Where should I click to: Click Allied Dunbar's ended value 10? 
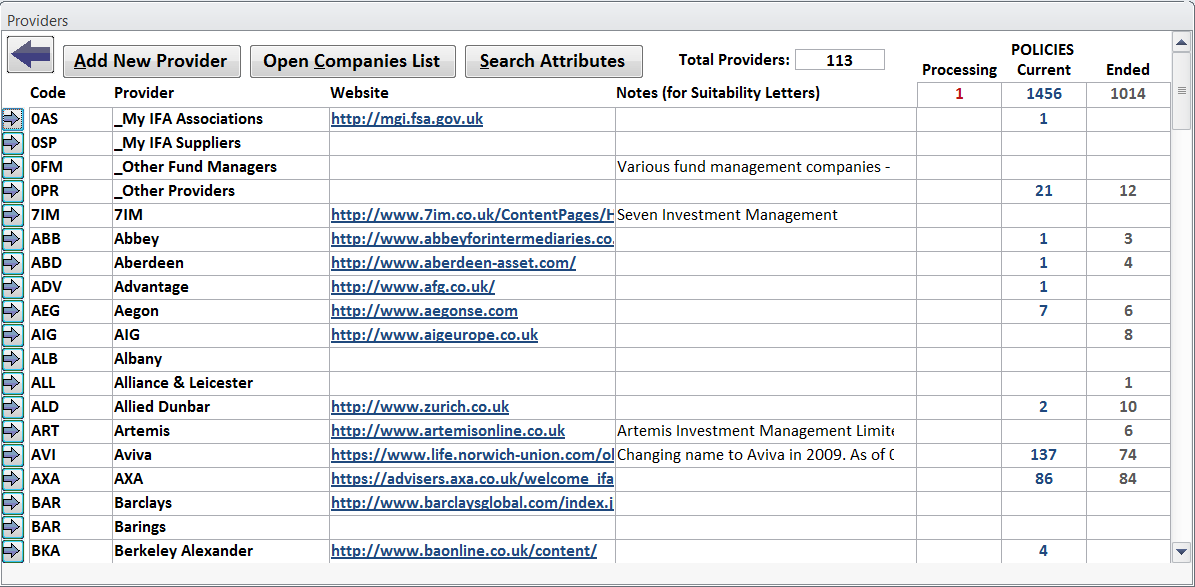pos(1128,407)
